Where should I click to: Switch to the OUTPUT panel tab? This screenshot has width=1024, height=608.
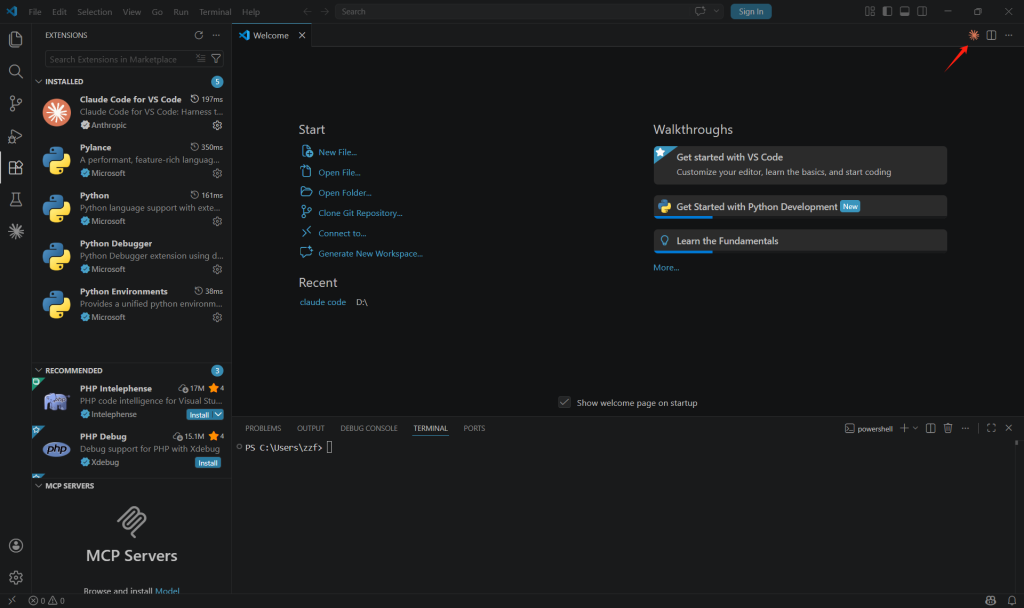(310, 428)
